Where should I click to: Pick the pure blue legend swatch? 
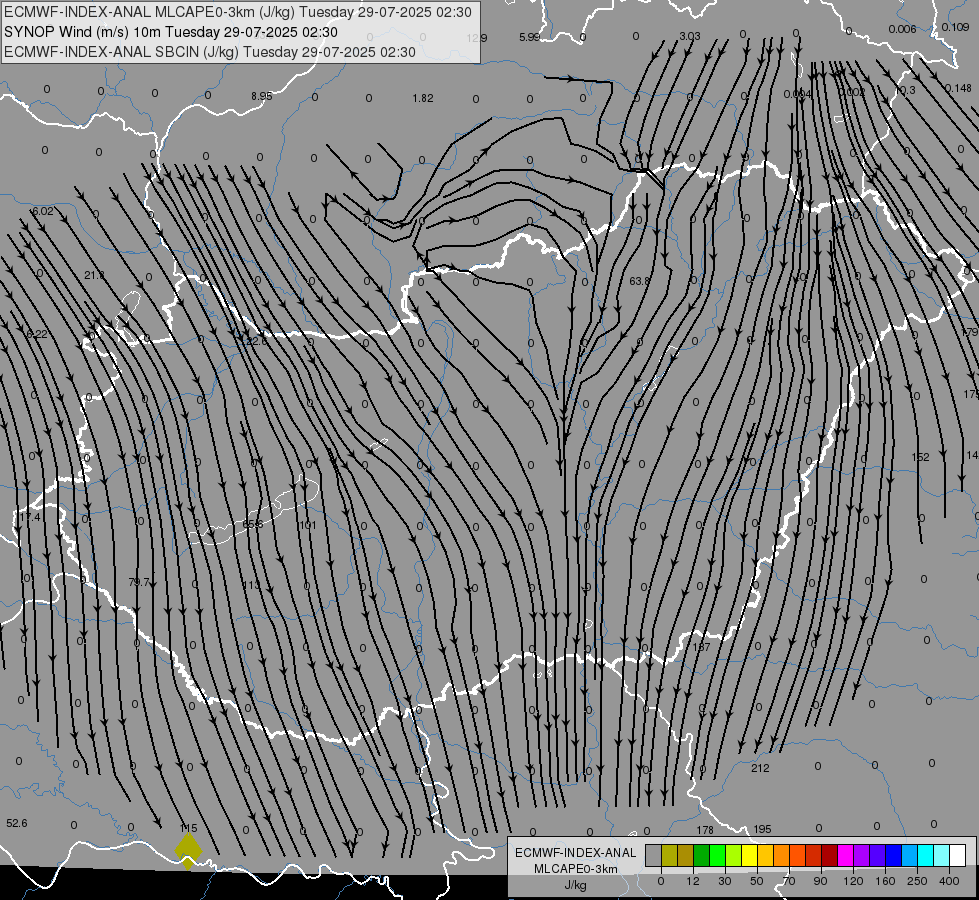pos(893,856)
